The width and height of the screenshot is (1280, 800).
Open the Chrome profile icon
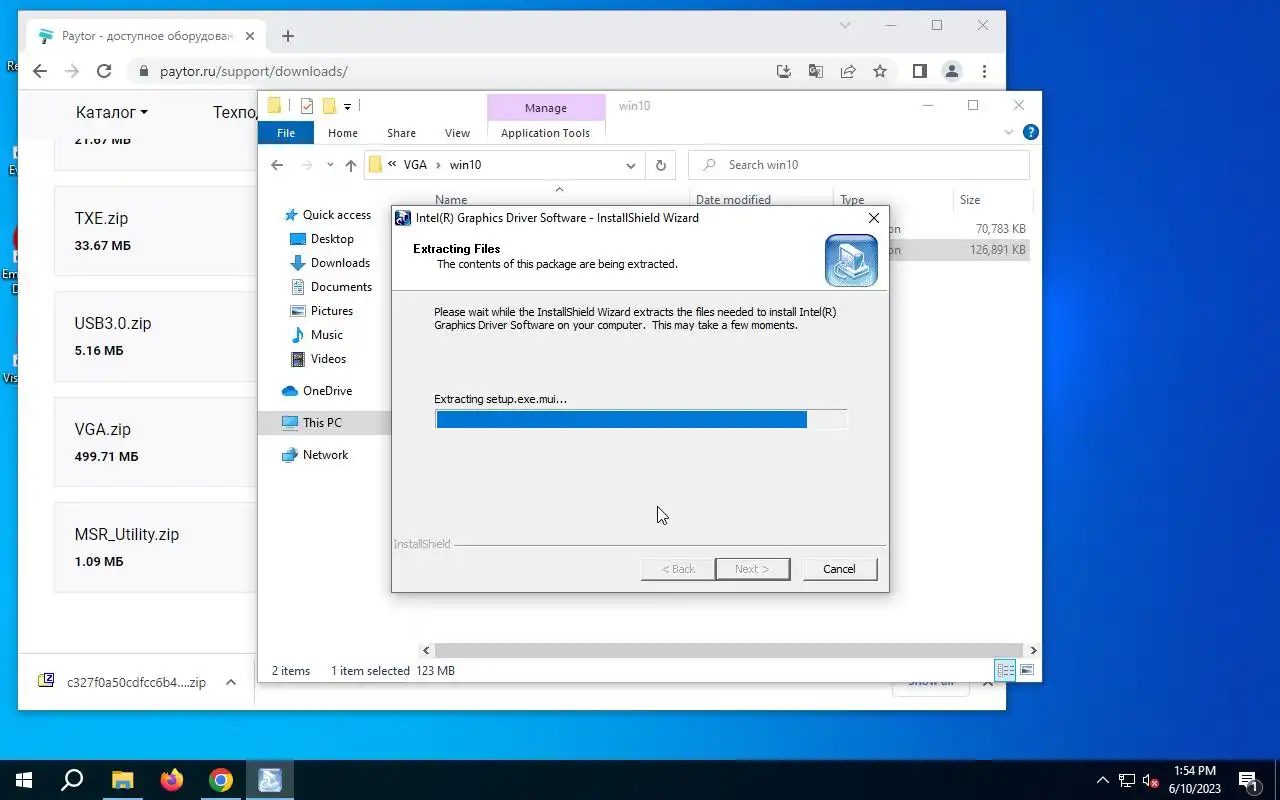pyautogui.click(x=952, y=71)
